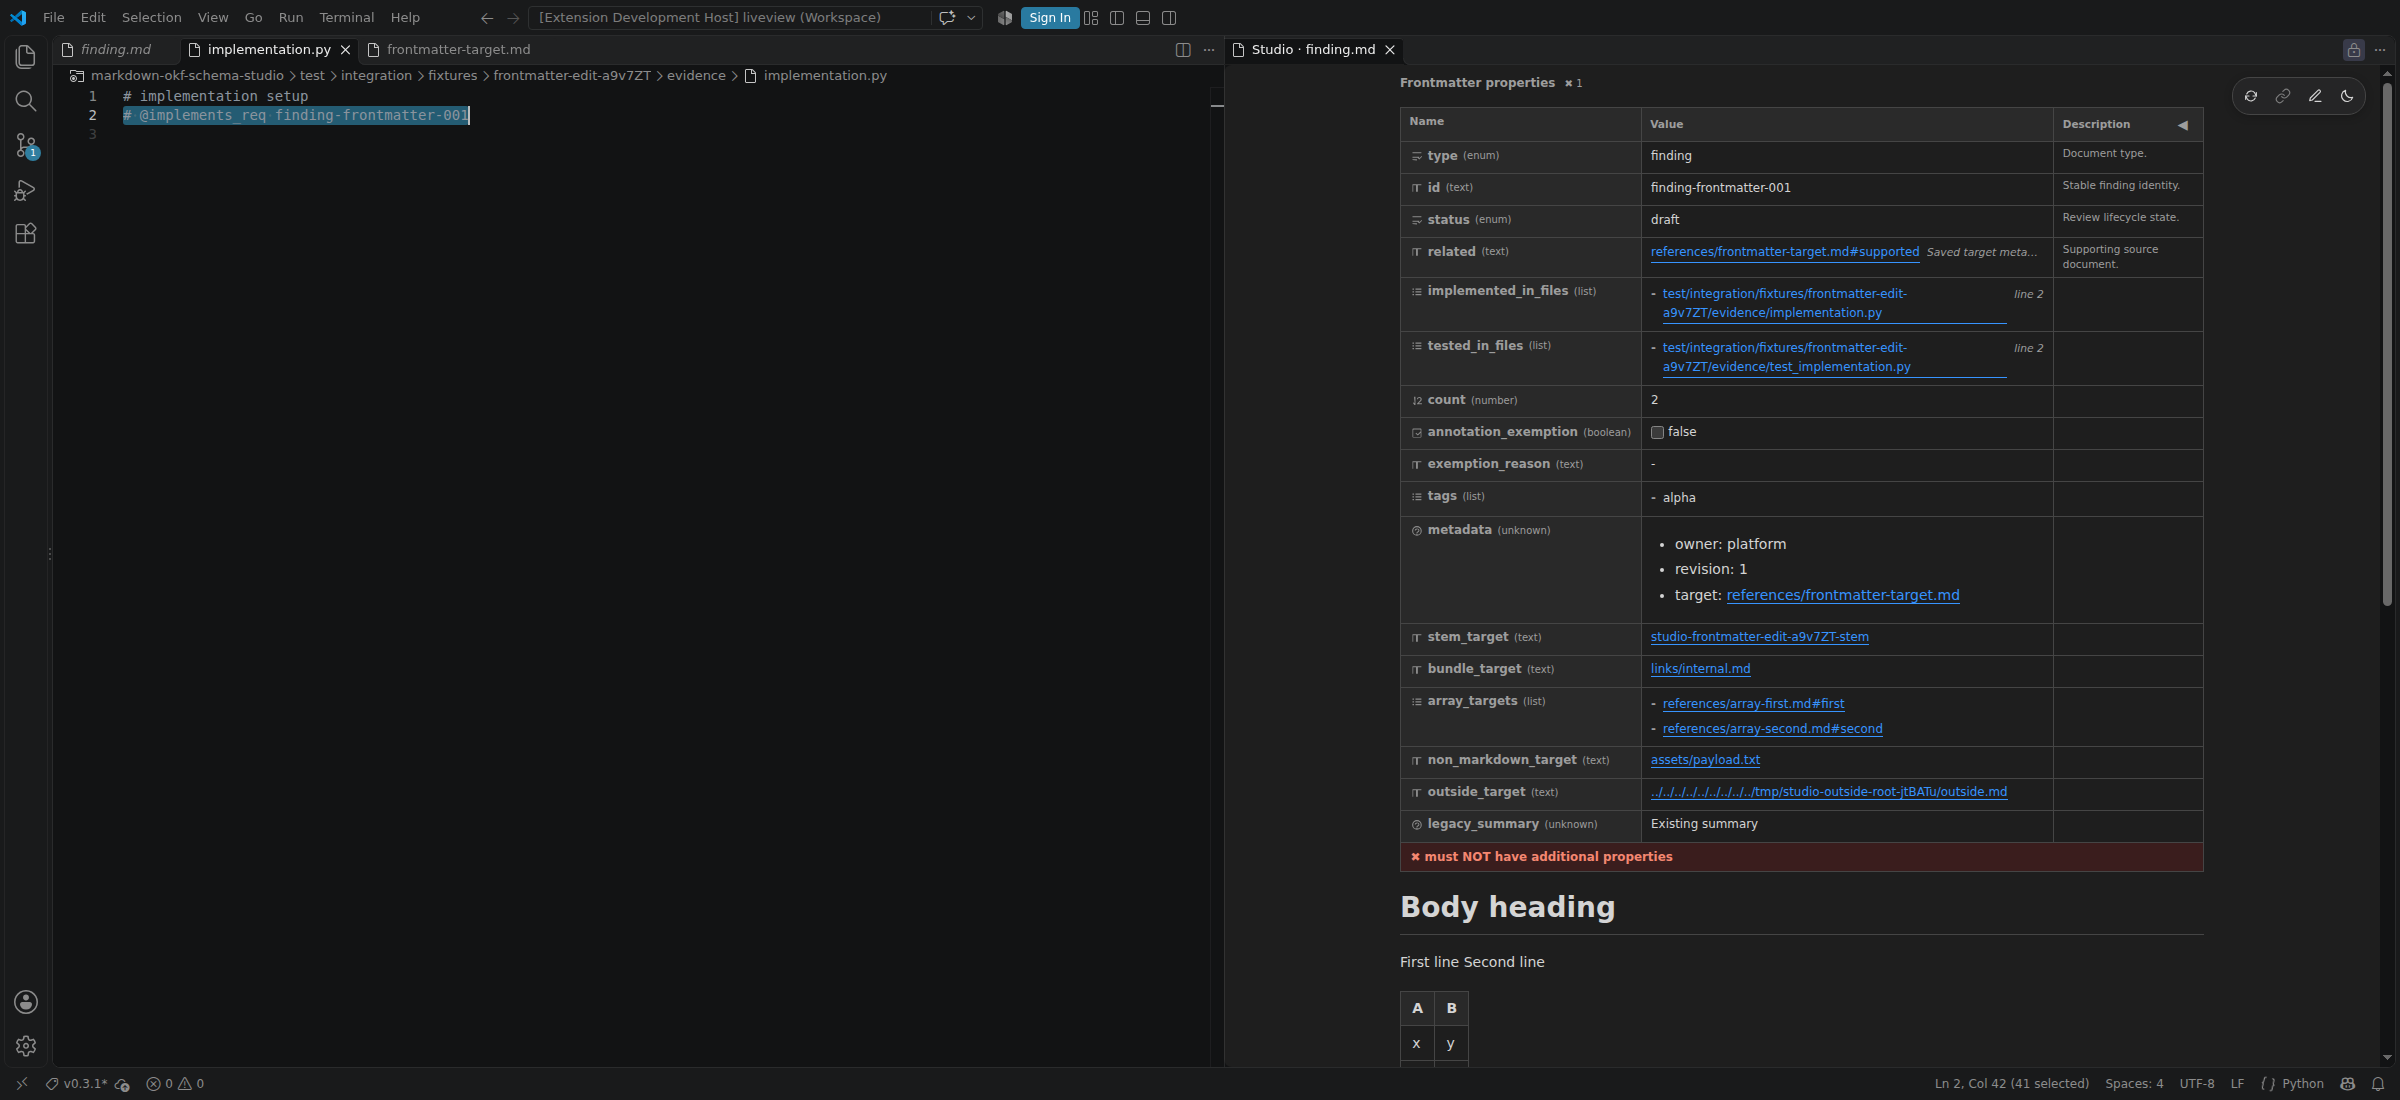Viewport: 2400px width, 1100px height.
Task: Open the assets/payload.txt link
Action: point(1705,760)
